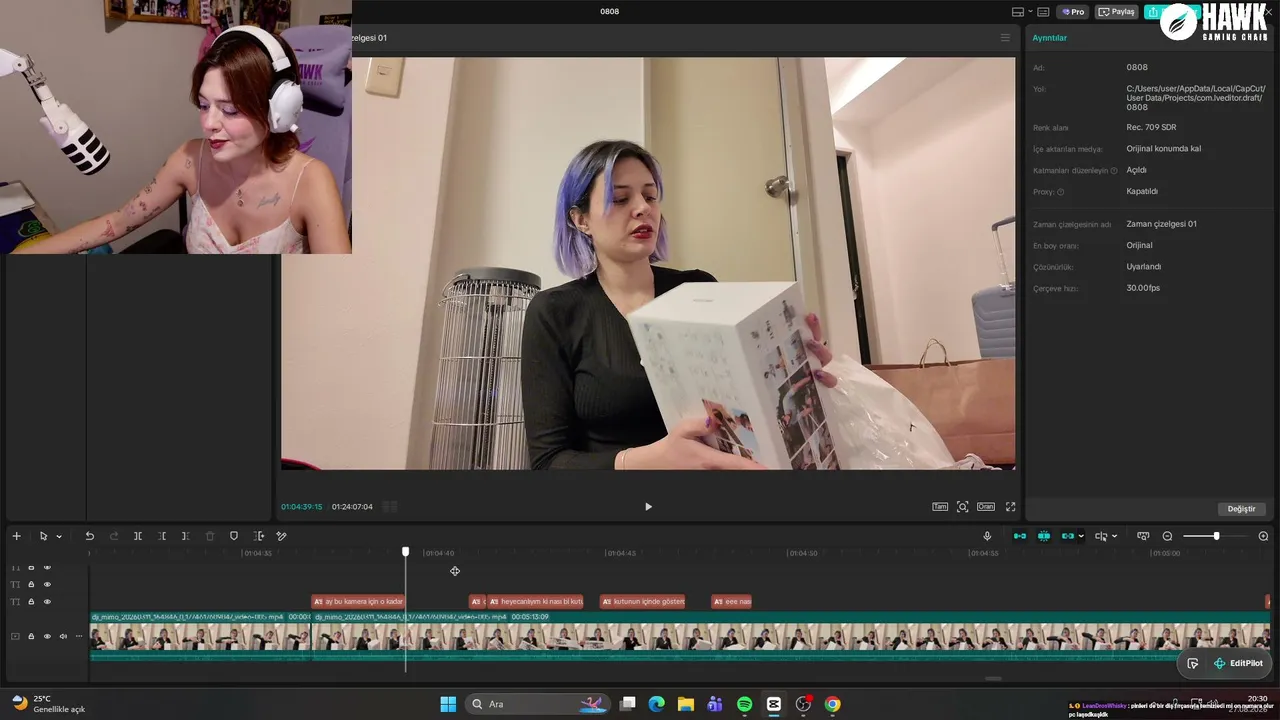The image size is (1280, 720).
Task: Open the CapCut taskbar icon
Action: 774,704
